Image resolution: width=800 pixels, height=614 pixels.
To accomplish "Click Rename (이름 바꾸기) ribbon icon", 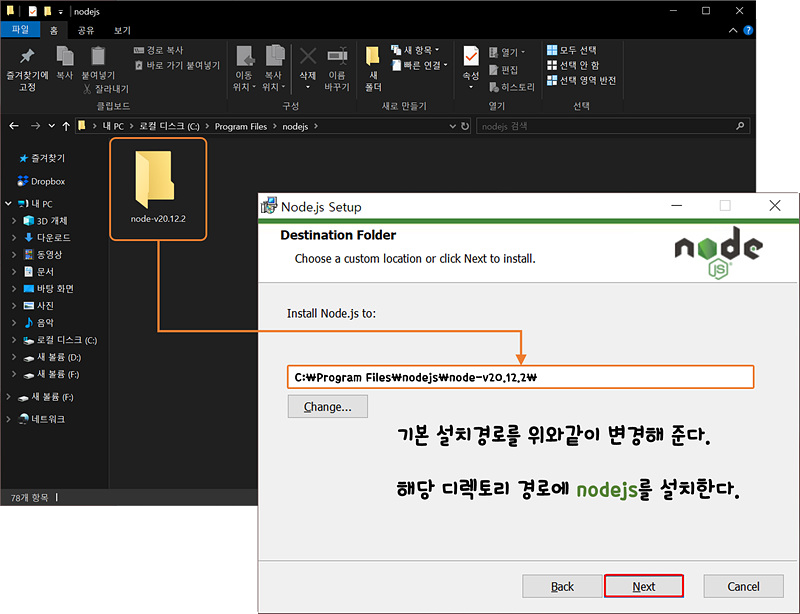I will (337, 56).
